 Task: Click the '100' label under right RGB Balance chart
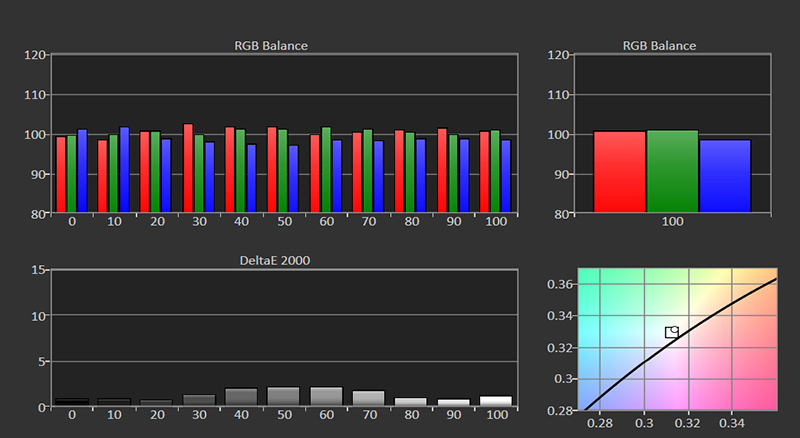click(x=672, y=222)
